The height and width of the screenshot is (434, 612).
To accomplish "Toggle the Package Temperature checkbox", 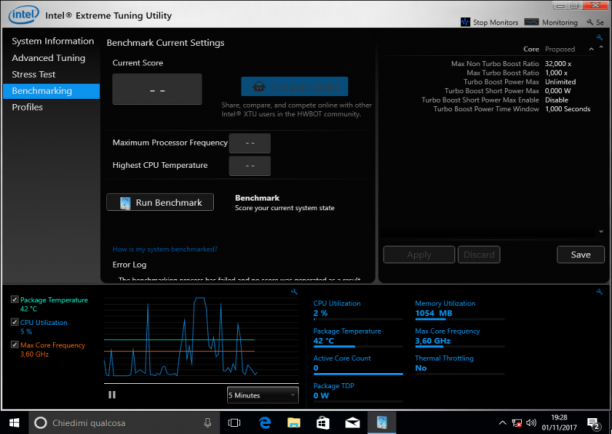I will [x=15, y=299].
